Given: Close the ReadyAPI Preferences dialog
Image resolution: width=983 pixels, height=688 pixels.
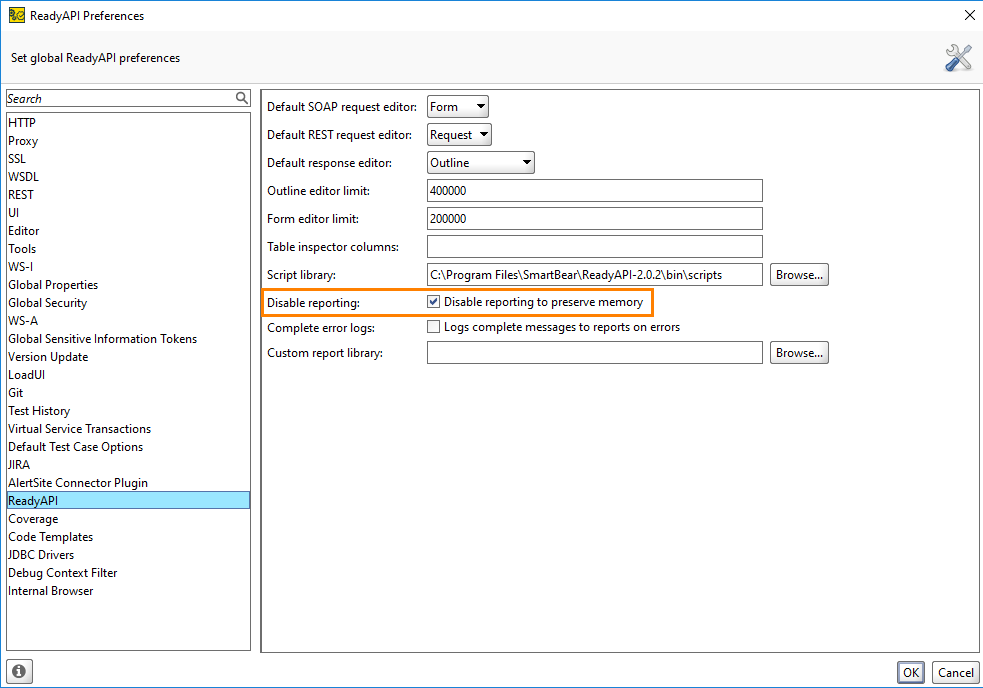Looking at the screenshot, I should (969, 15).
